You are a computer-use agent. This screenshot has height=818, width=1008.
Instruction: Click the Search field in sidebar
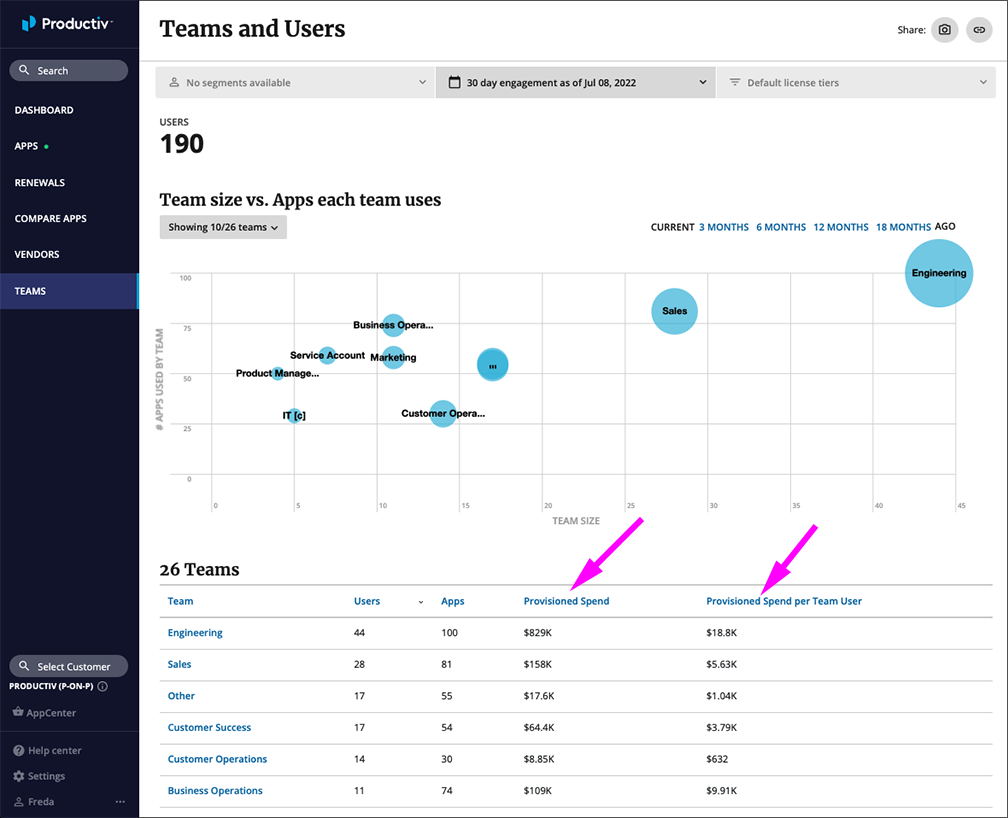tap(68, 71)
